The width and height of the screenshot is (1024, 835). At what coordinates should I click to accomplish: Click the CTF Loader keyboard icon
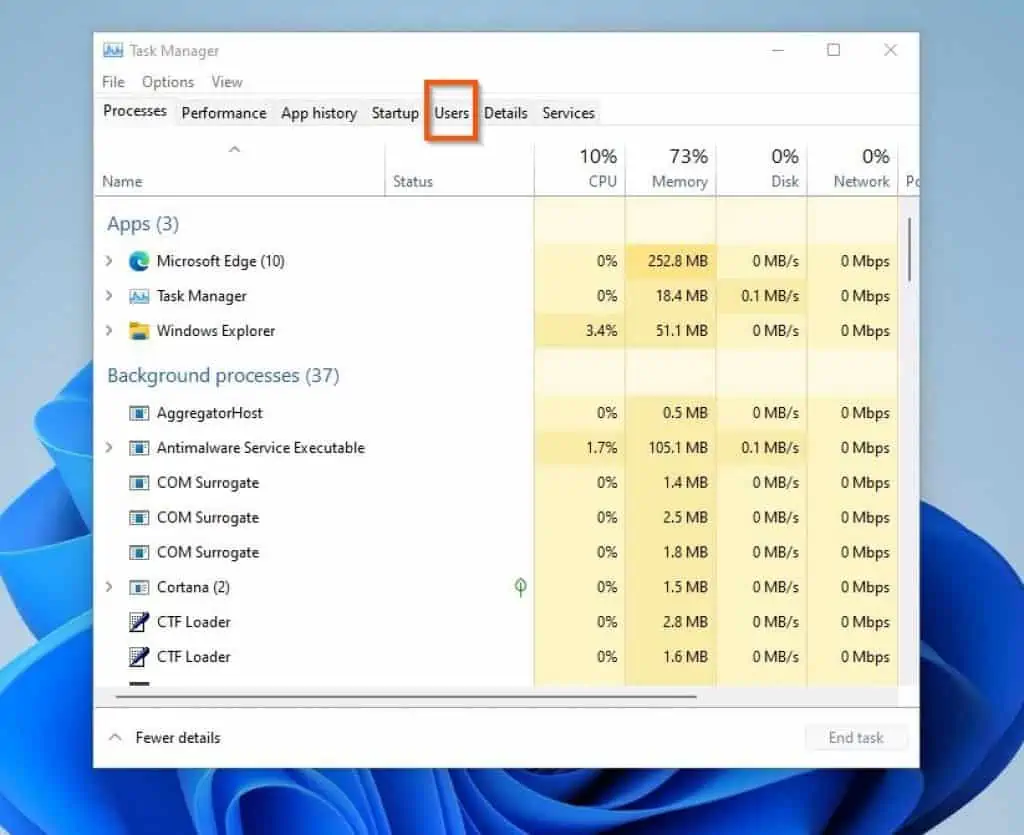pyautogui.click(x=139, y=622)
